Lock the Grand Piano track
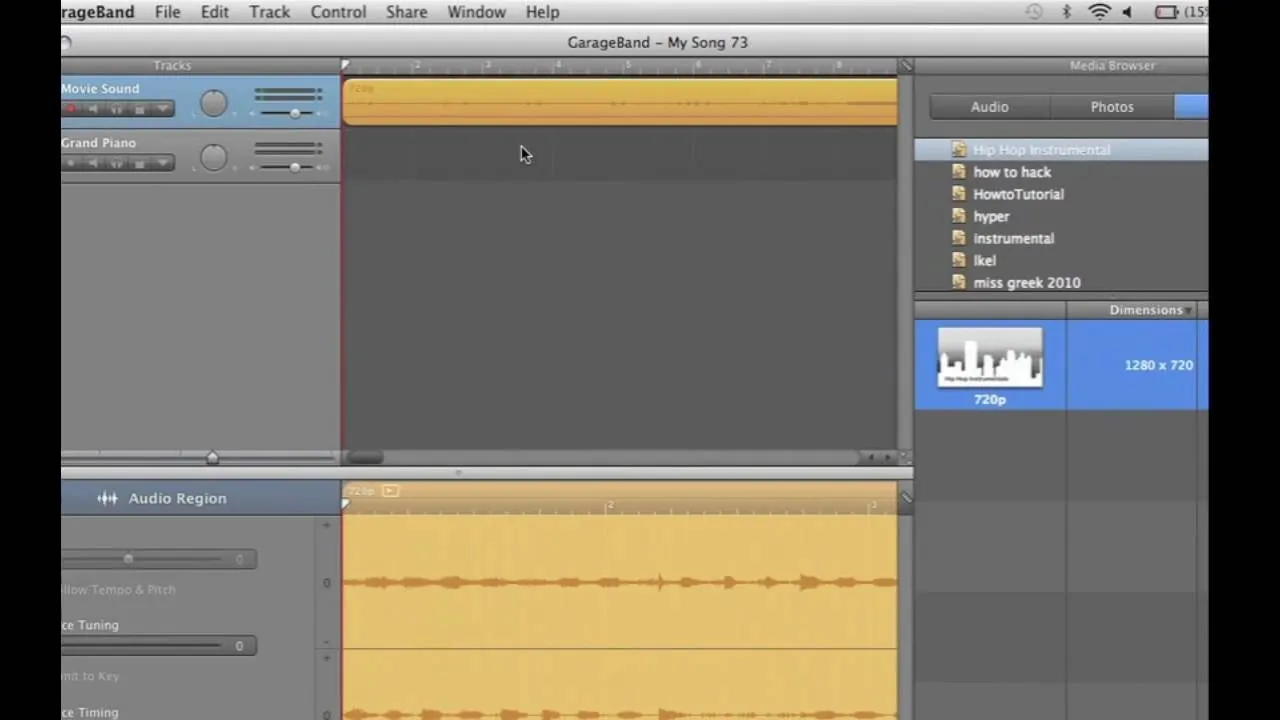The width and height of the screenshot is (1280, 720). point(140,163)
